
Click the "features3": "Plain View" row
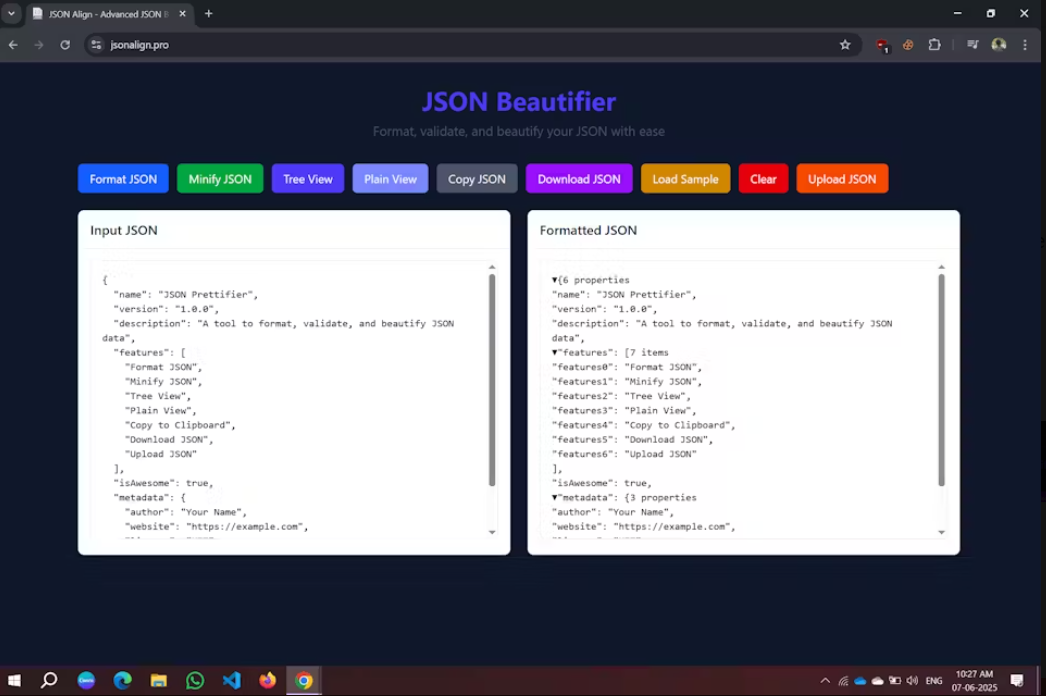624,411
